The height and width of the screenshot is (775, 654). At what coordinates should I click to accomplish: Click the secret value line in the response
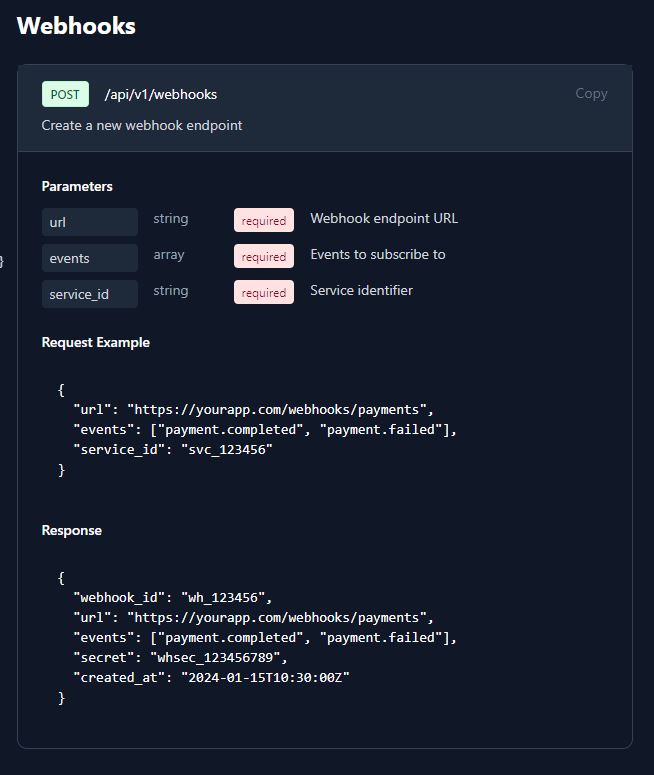[180, 657]
